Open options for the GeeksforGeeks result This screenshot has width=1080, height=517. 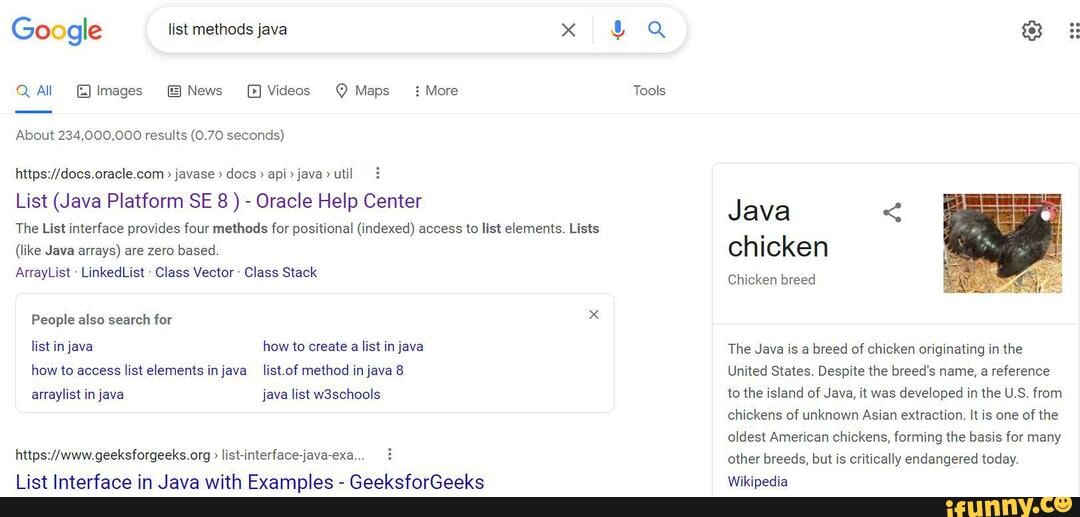(389, 454)
